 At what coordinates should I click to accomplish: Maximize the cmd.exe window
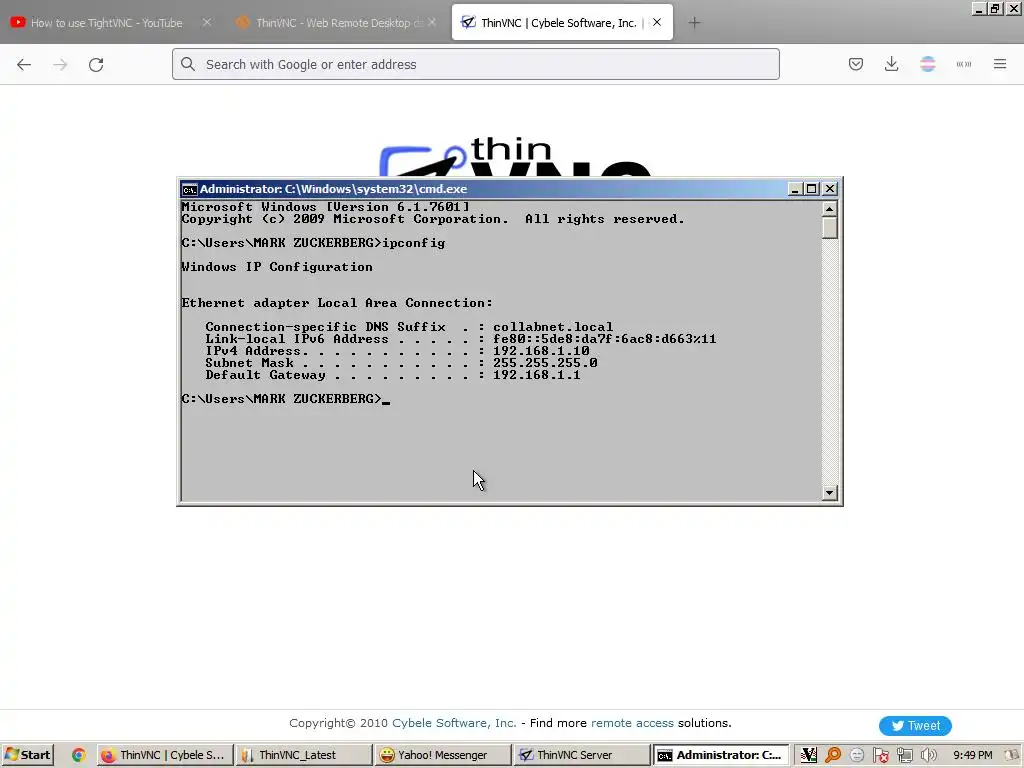point(812,189)
